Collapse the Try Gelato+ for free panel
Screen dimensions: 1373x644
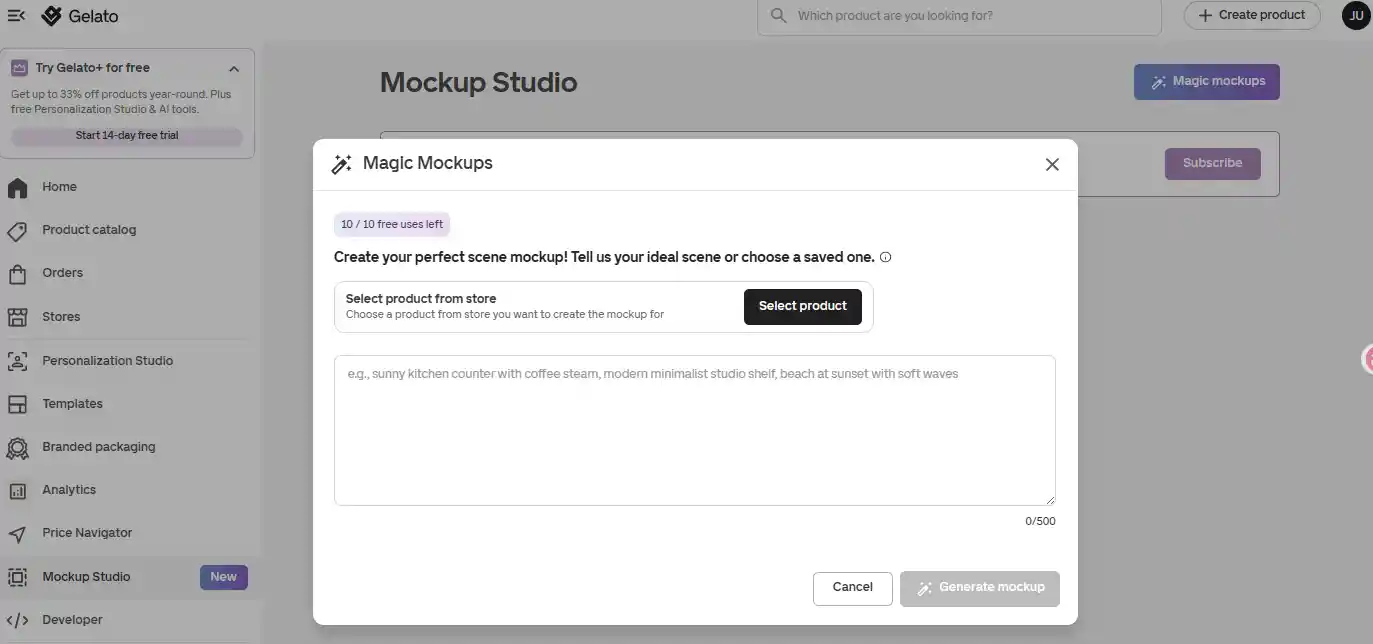click(x=234, y=69)
